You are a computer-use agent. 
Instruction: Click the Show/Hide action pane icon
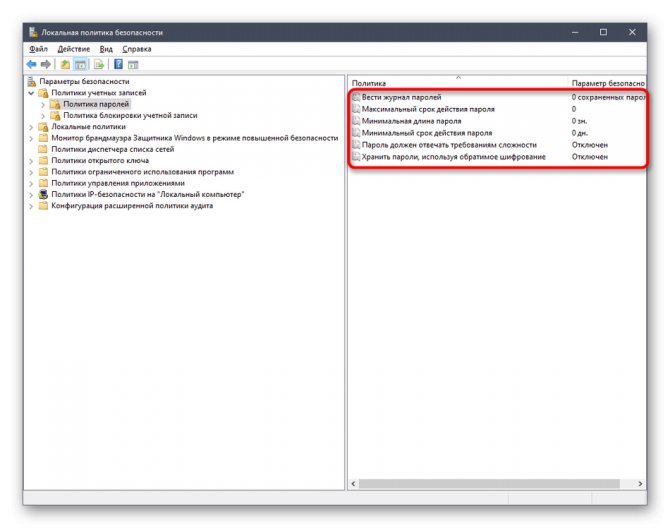tap(133, 65)
